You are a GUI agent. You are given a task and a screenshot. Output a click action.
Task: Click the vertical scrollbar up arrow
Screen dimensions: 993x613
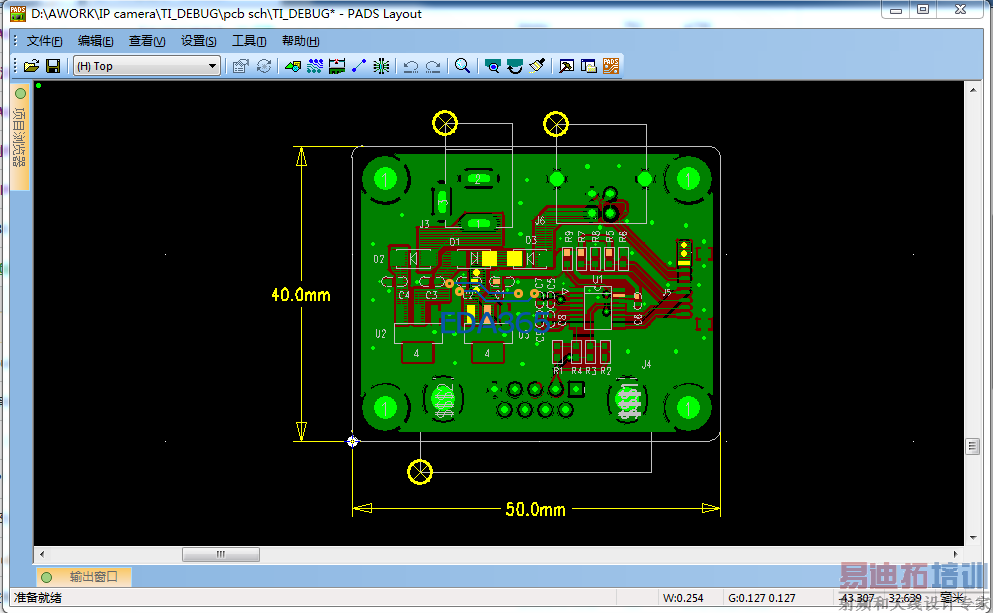[973, 90]
